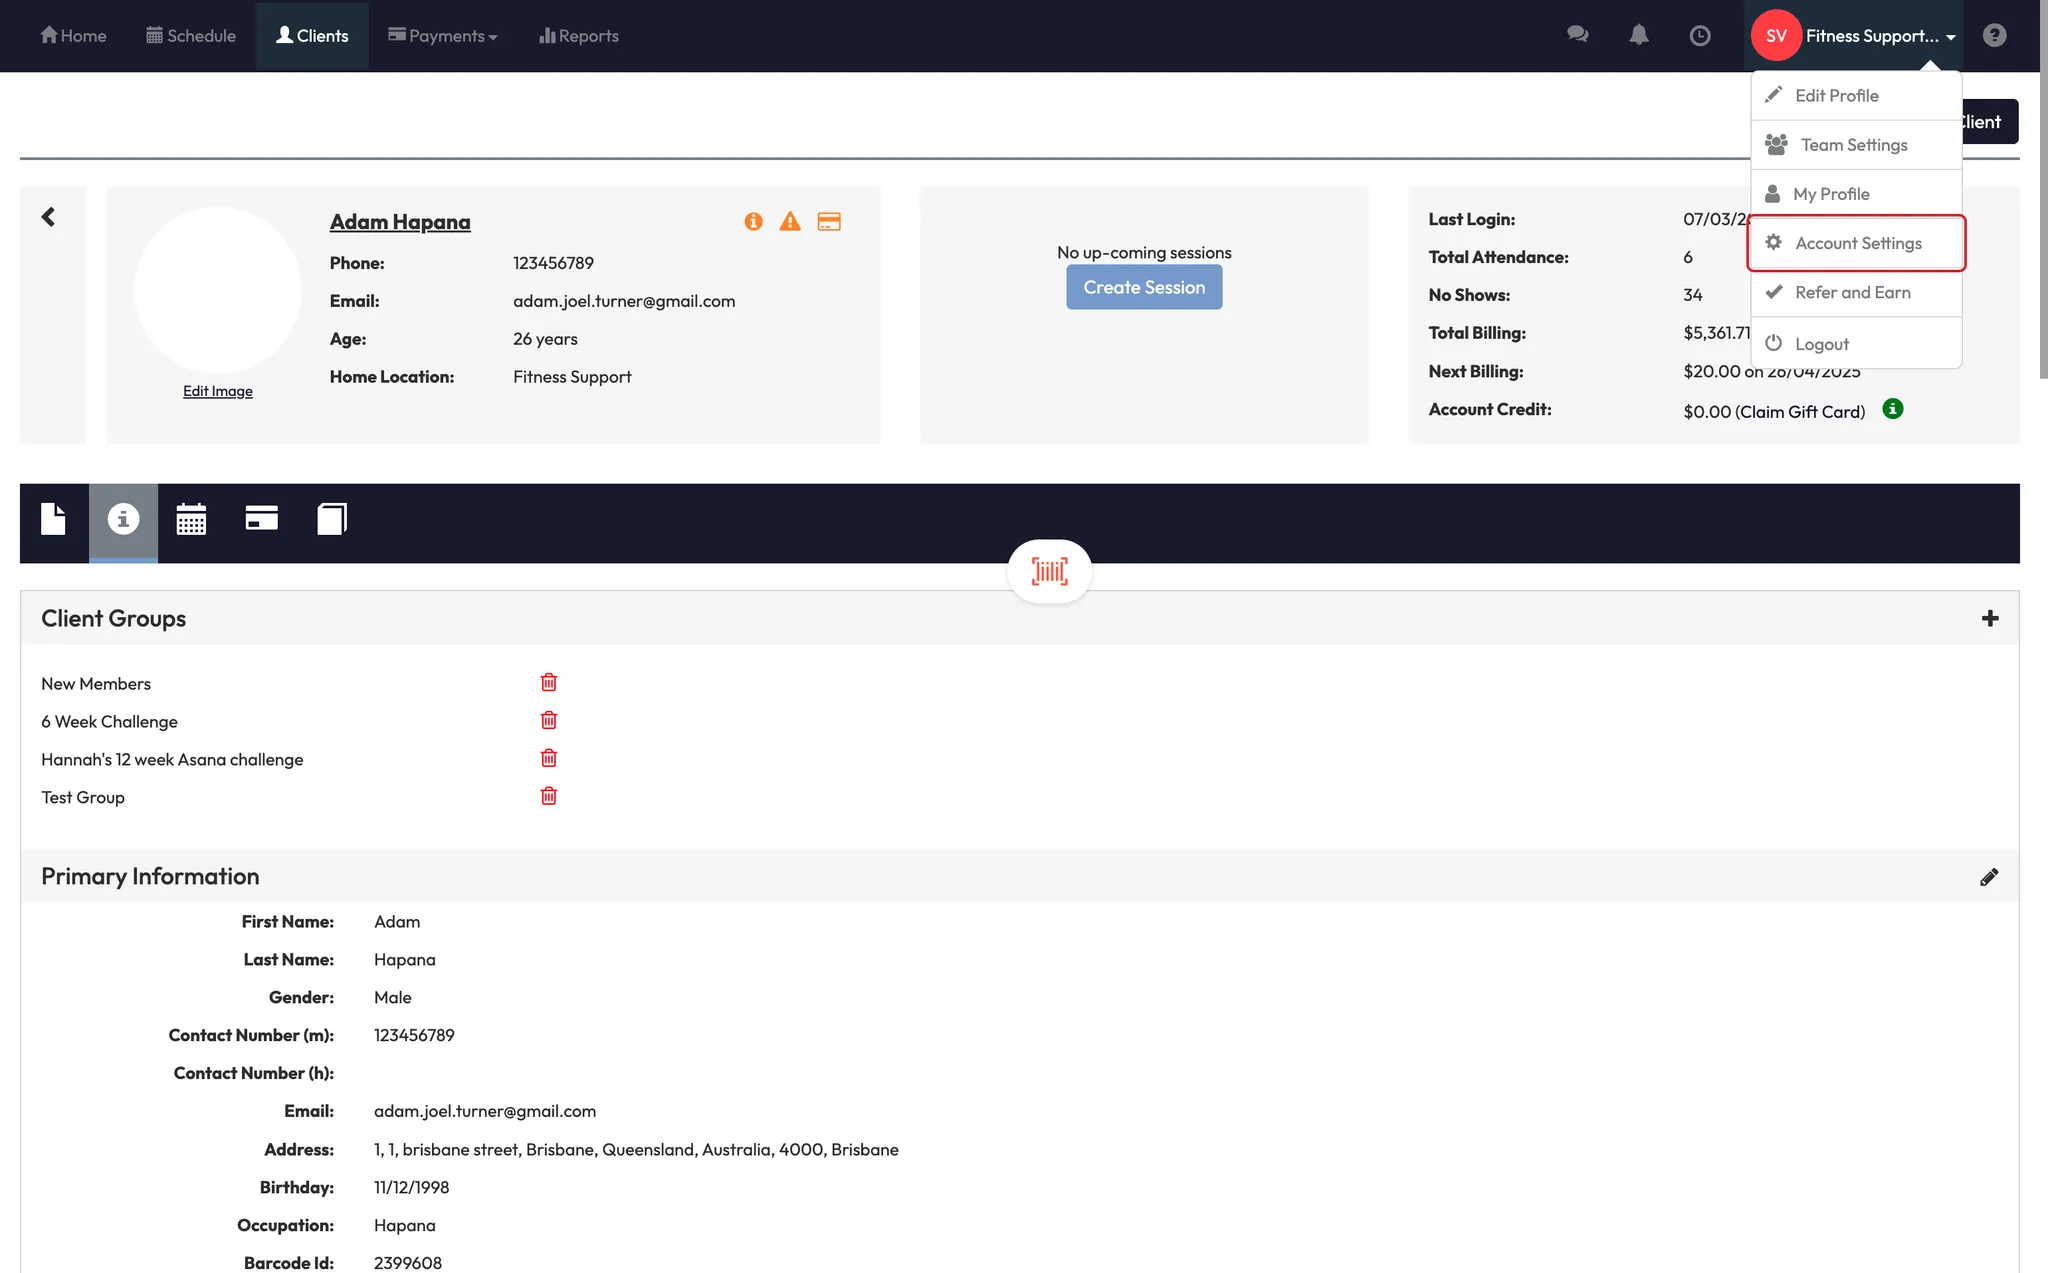Click the barcode scanner icon
The image size is (2048, 1273).
coord(1049,571)
